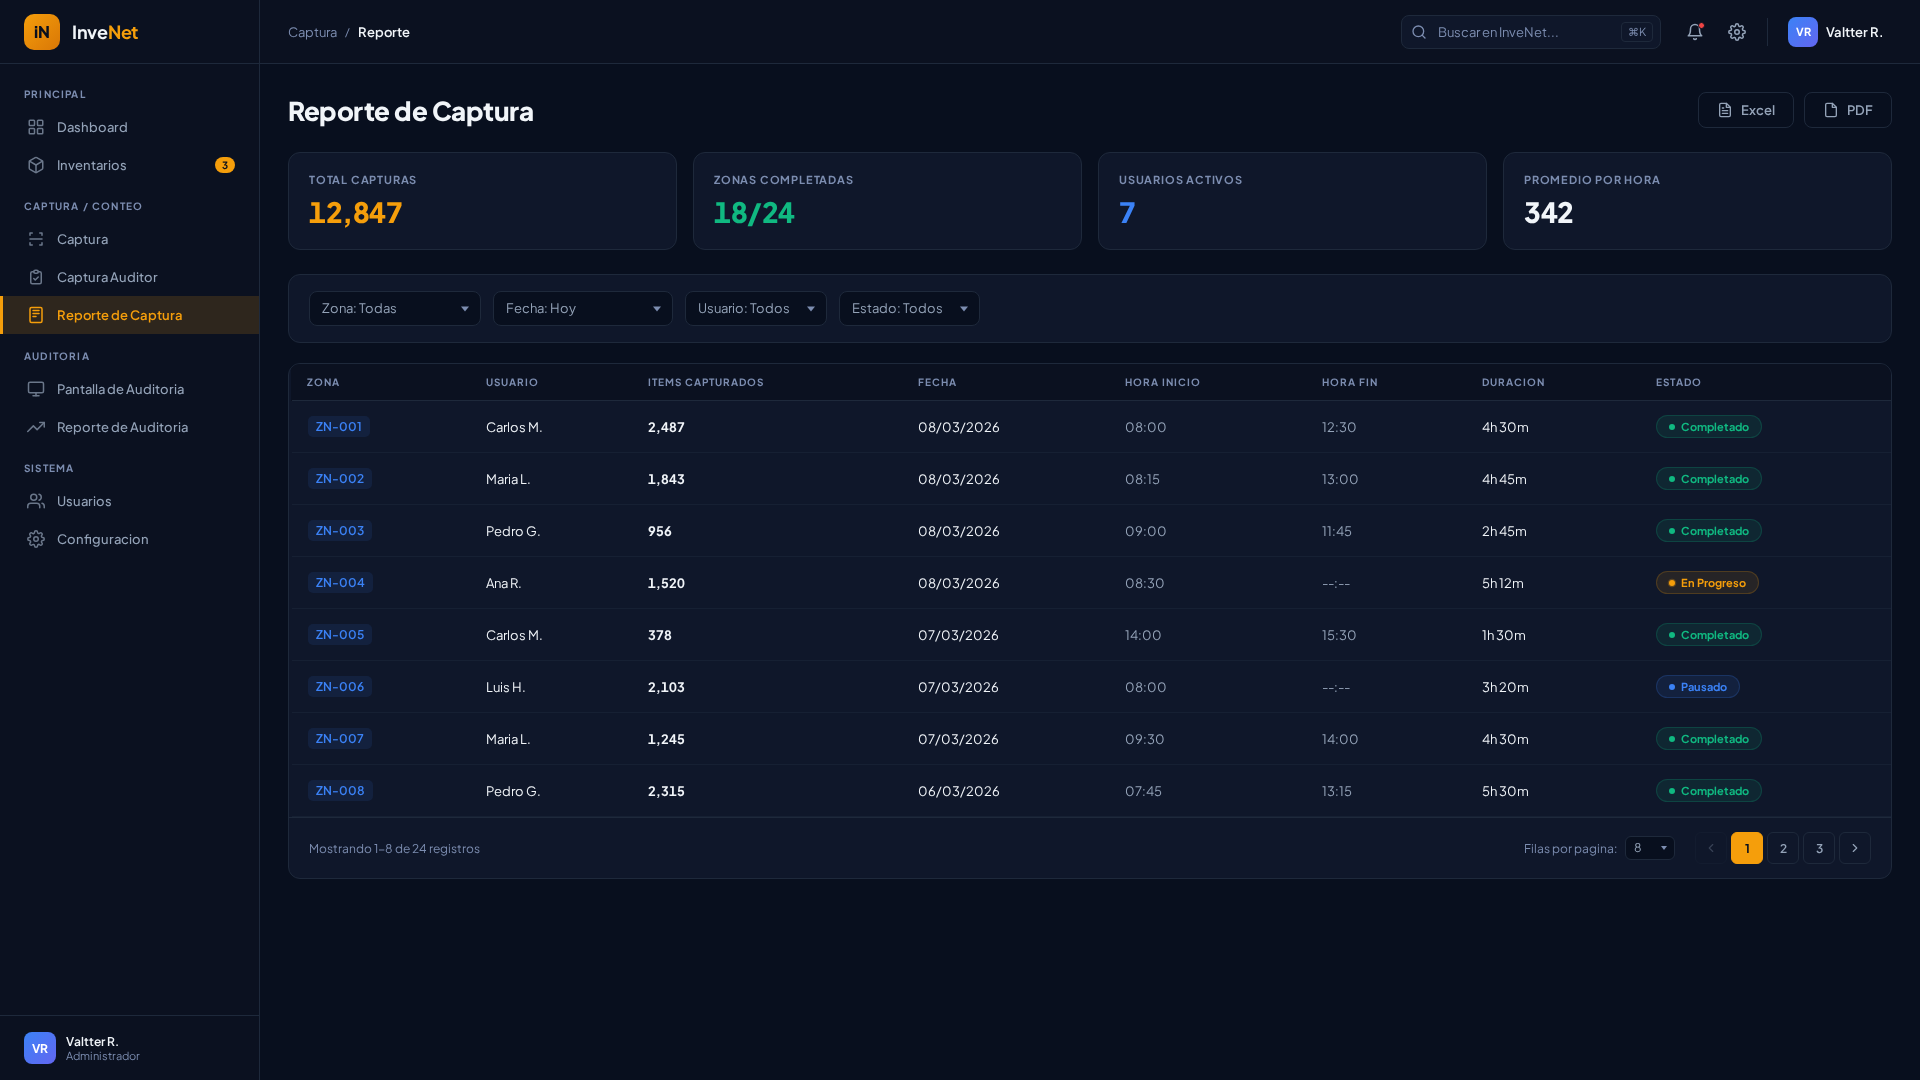Click the notifications bell icon

click(x=1694, y=32)
